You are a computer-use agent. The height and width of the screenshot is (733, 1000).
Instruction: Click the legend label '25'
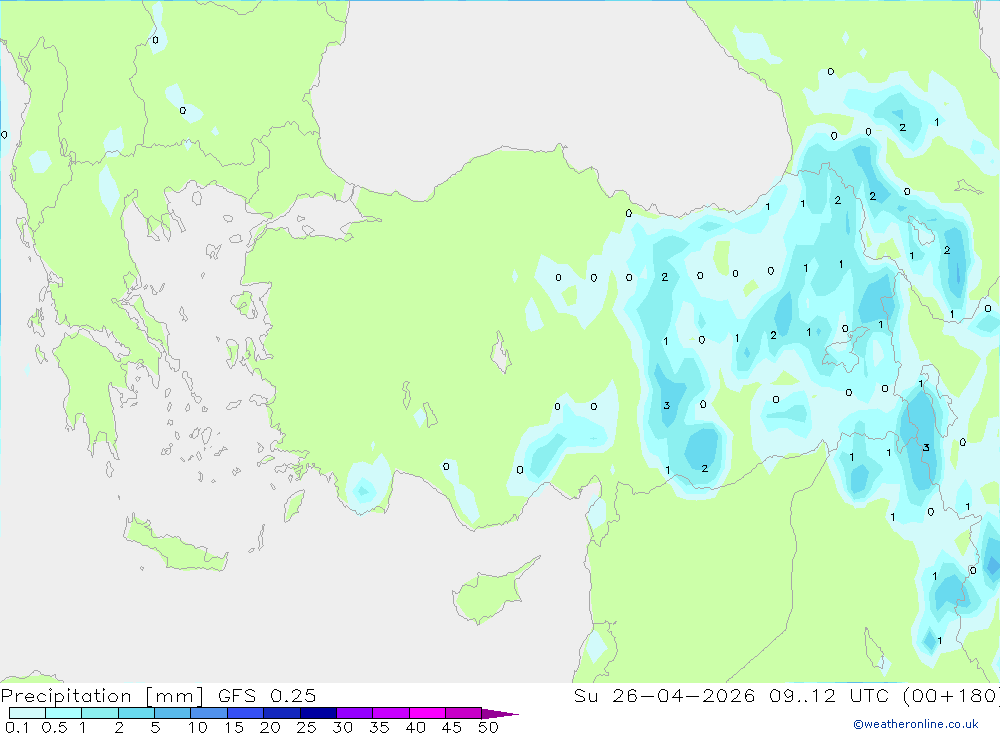306,727
